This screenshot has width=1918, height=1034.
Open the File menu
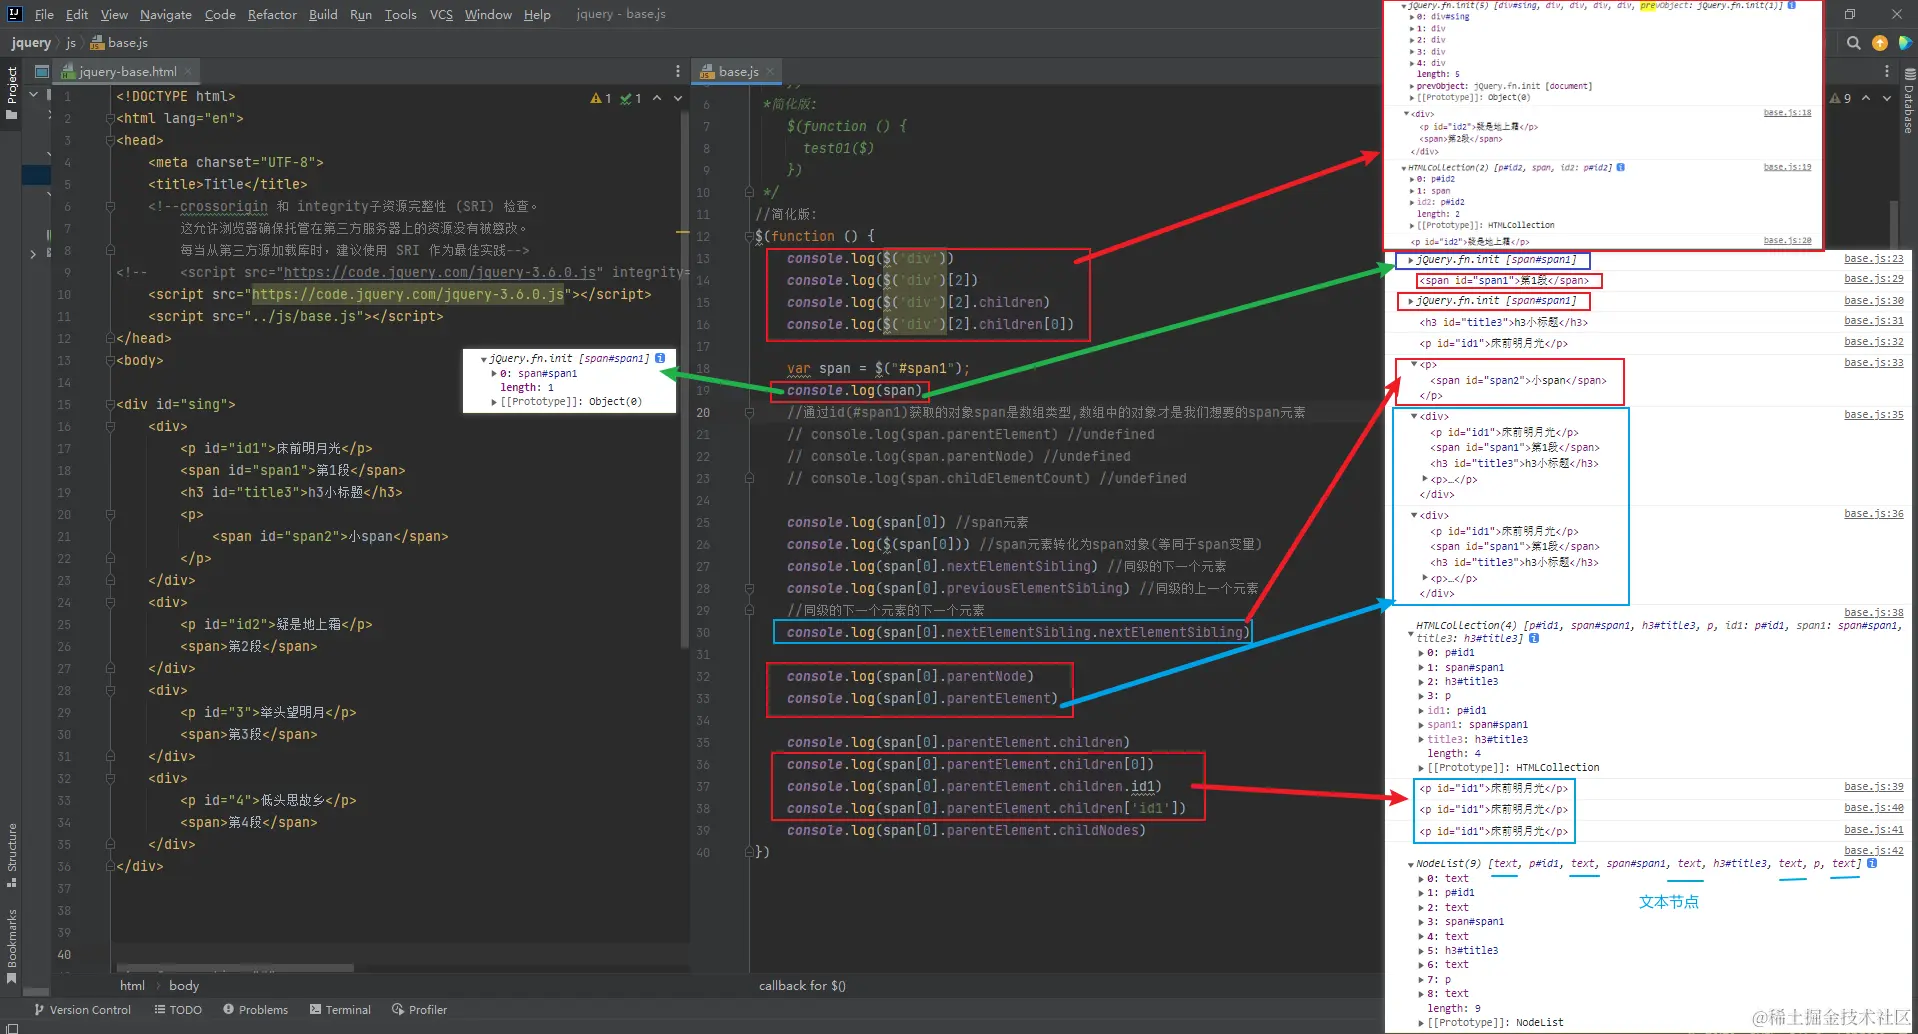click(44, 14)
